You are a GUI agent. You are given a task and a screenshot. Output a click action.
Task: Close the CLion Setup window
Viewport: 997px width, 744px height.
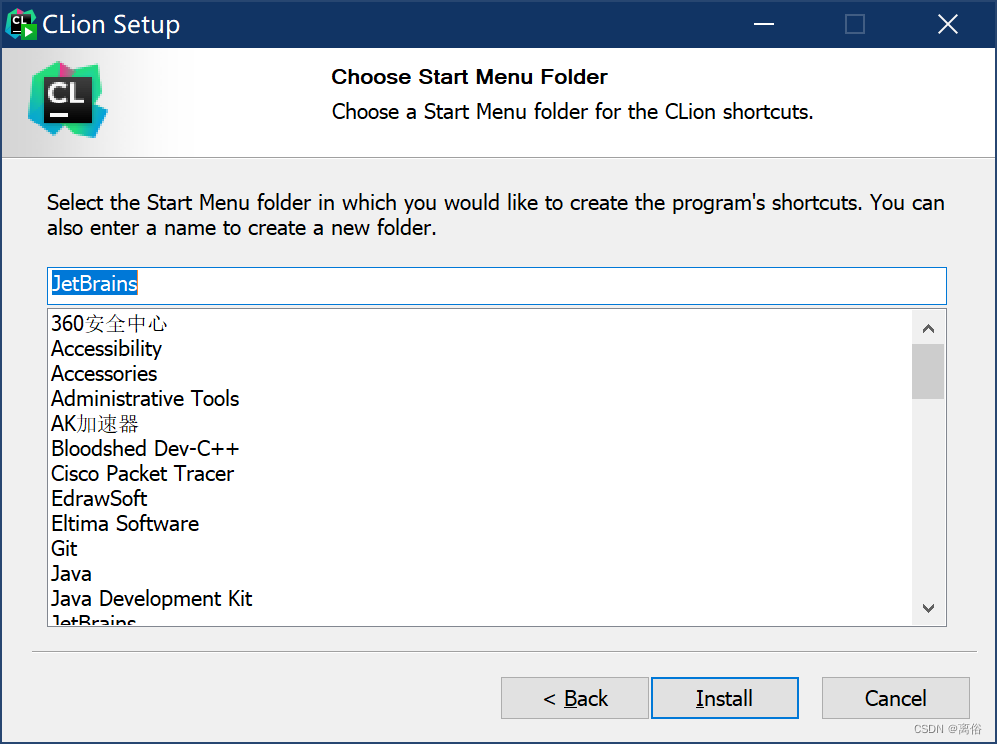(x=947, y=24)
